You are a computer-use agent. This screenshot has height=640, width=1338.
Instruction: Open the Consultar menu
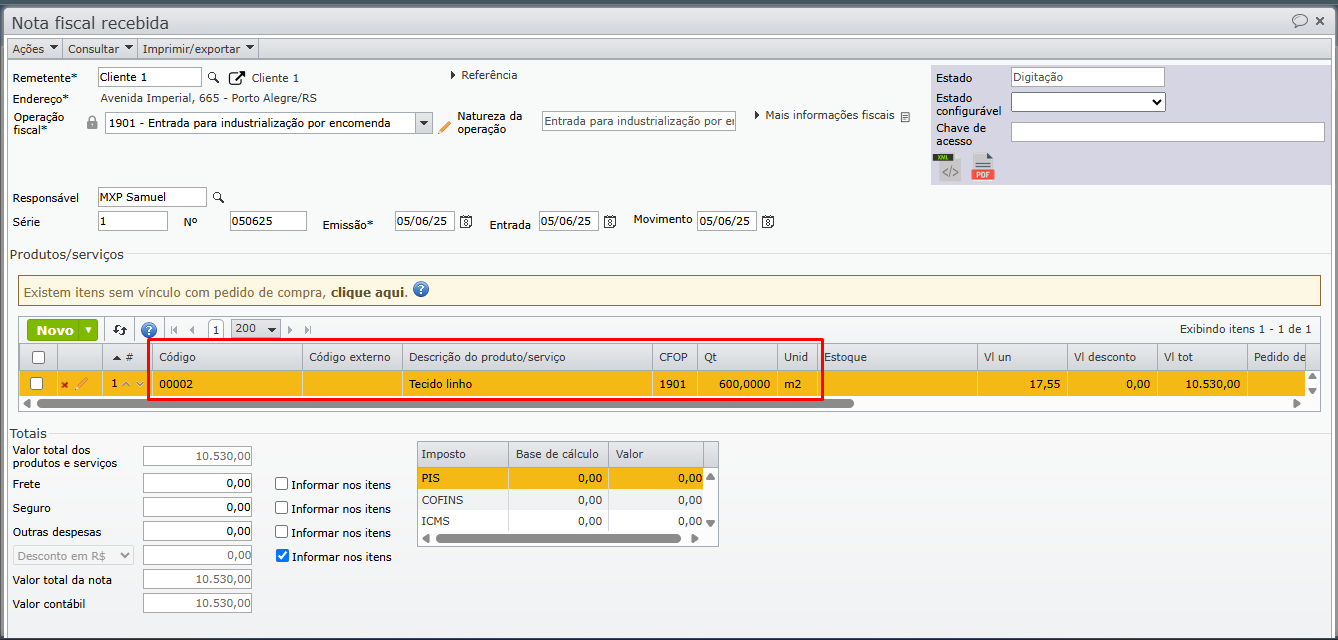tap(100, 48)
